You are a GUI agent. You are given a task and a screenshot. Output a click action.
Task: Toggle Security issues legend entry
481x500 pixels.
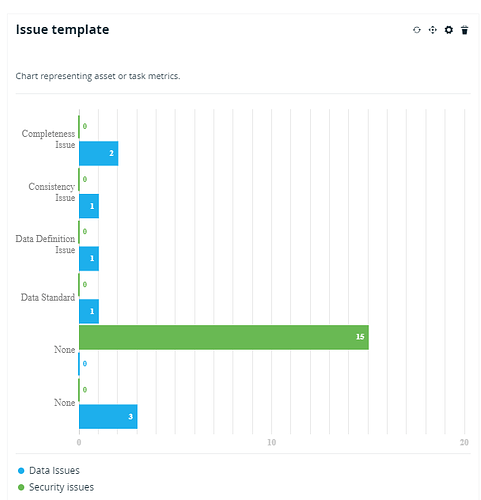[x=56, y=487]
